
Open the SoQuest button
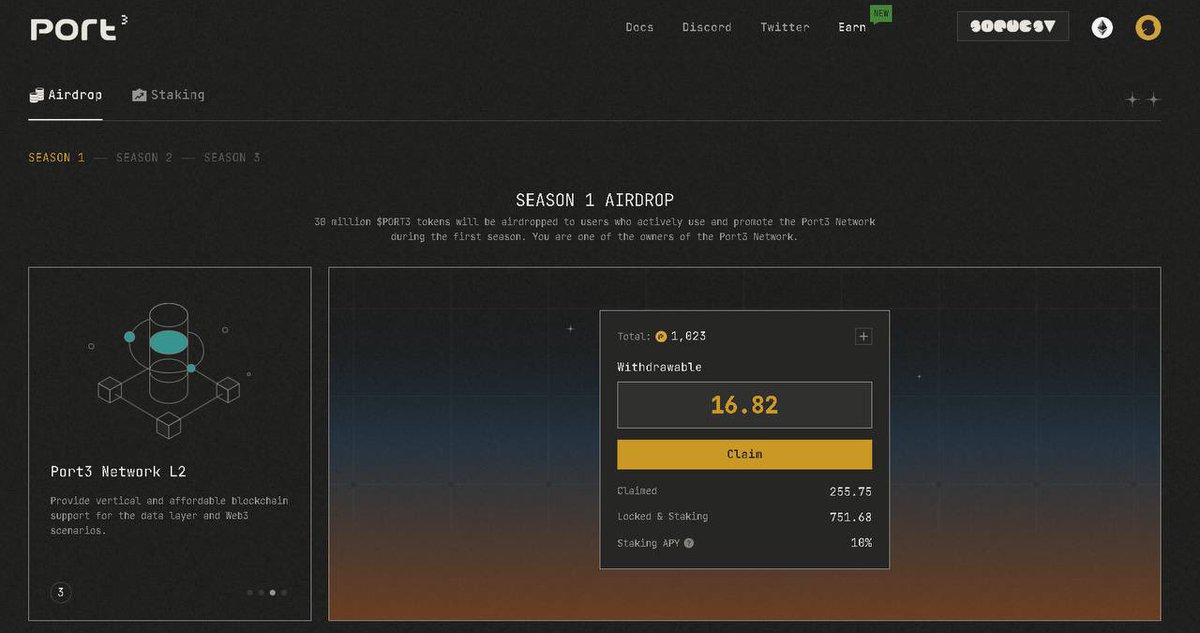click(x=1013, y=26)
